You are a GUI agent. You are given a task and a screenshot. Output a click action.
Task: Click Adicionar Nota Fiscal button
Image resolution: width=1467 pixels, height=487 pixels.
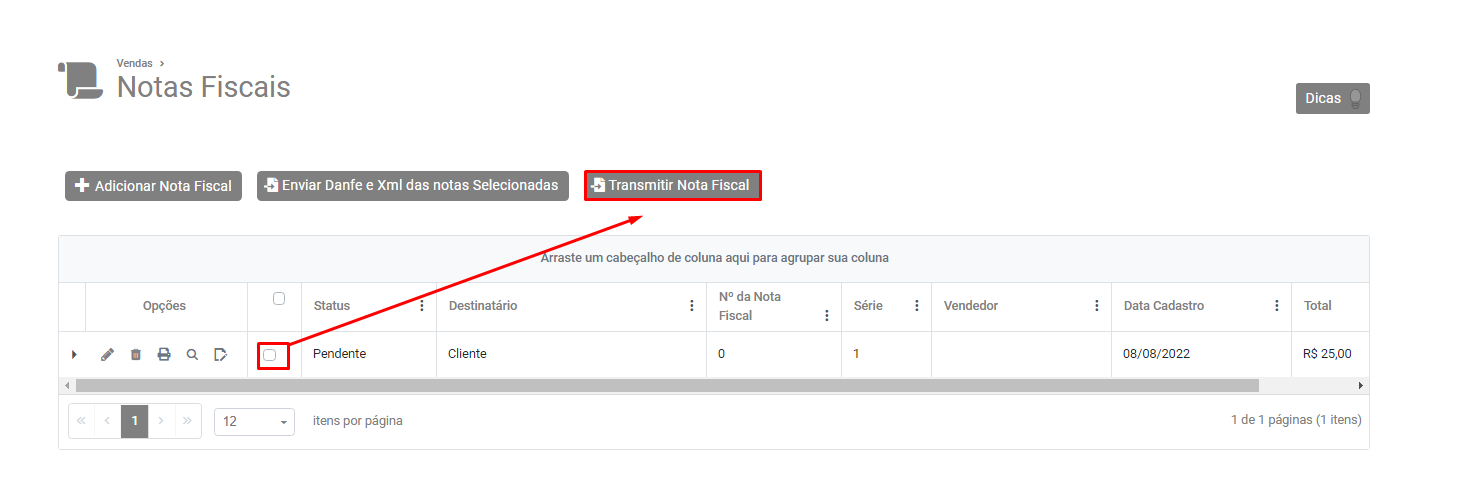coord(153,186)
